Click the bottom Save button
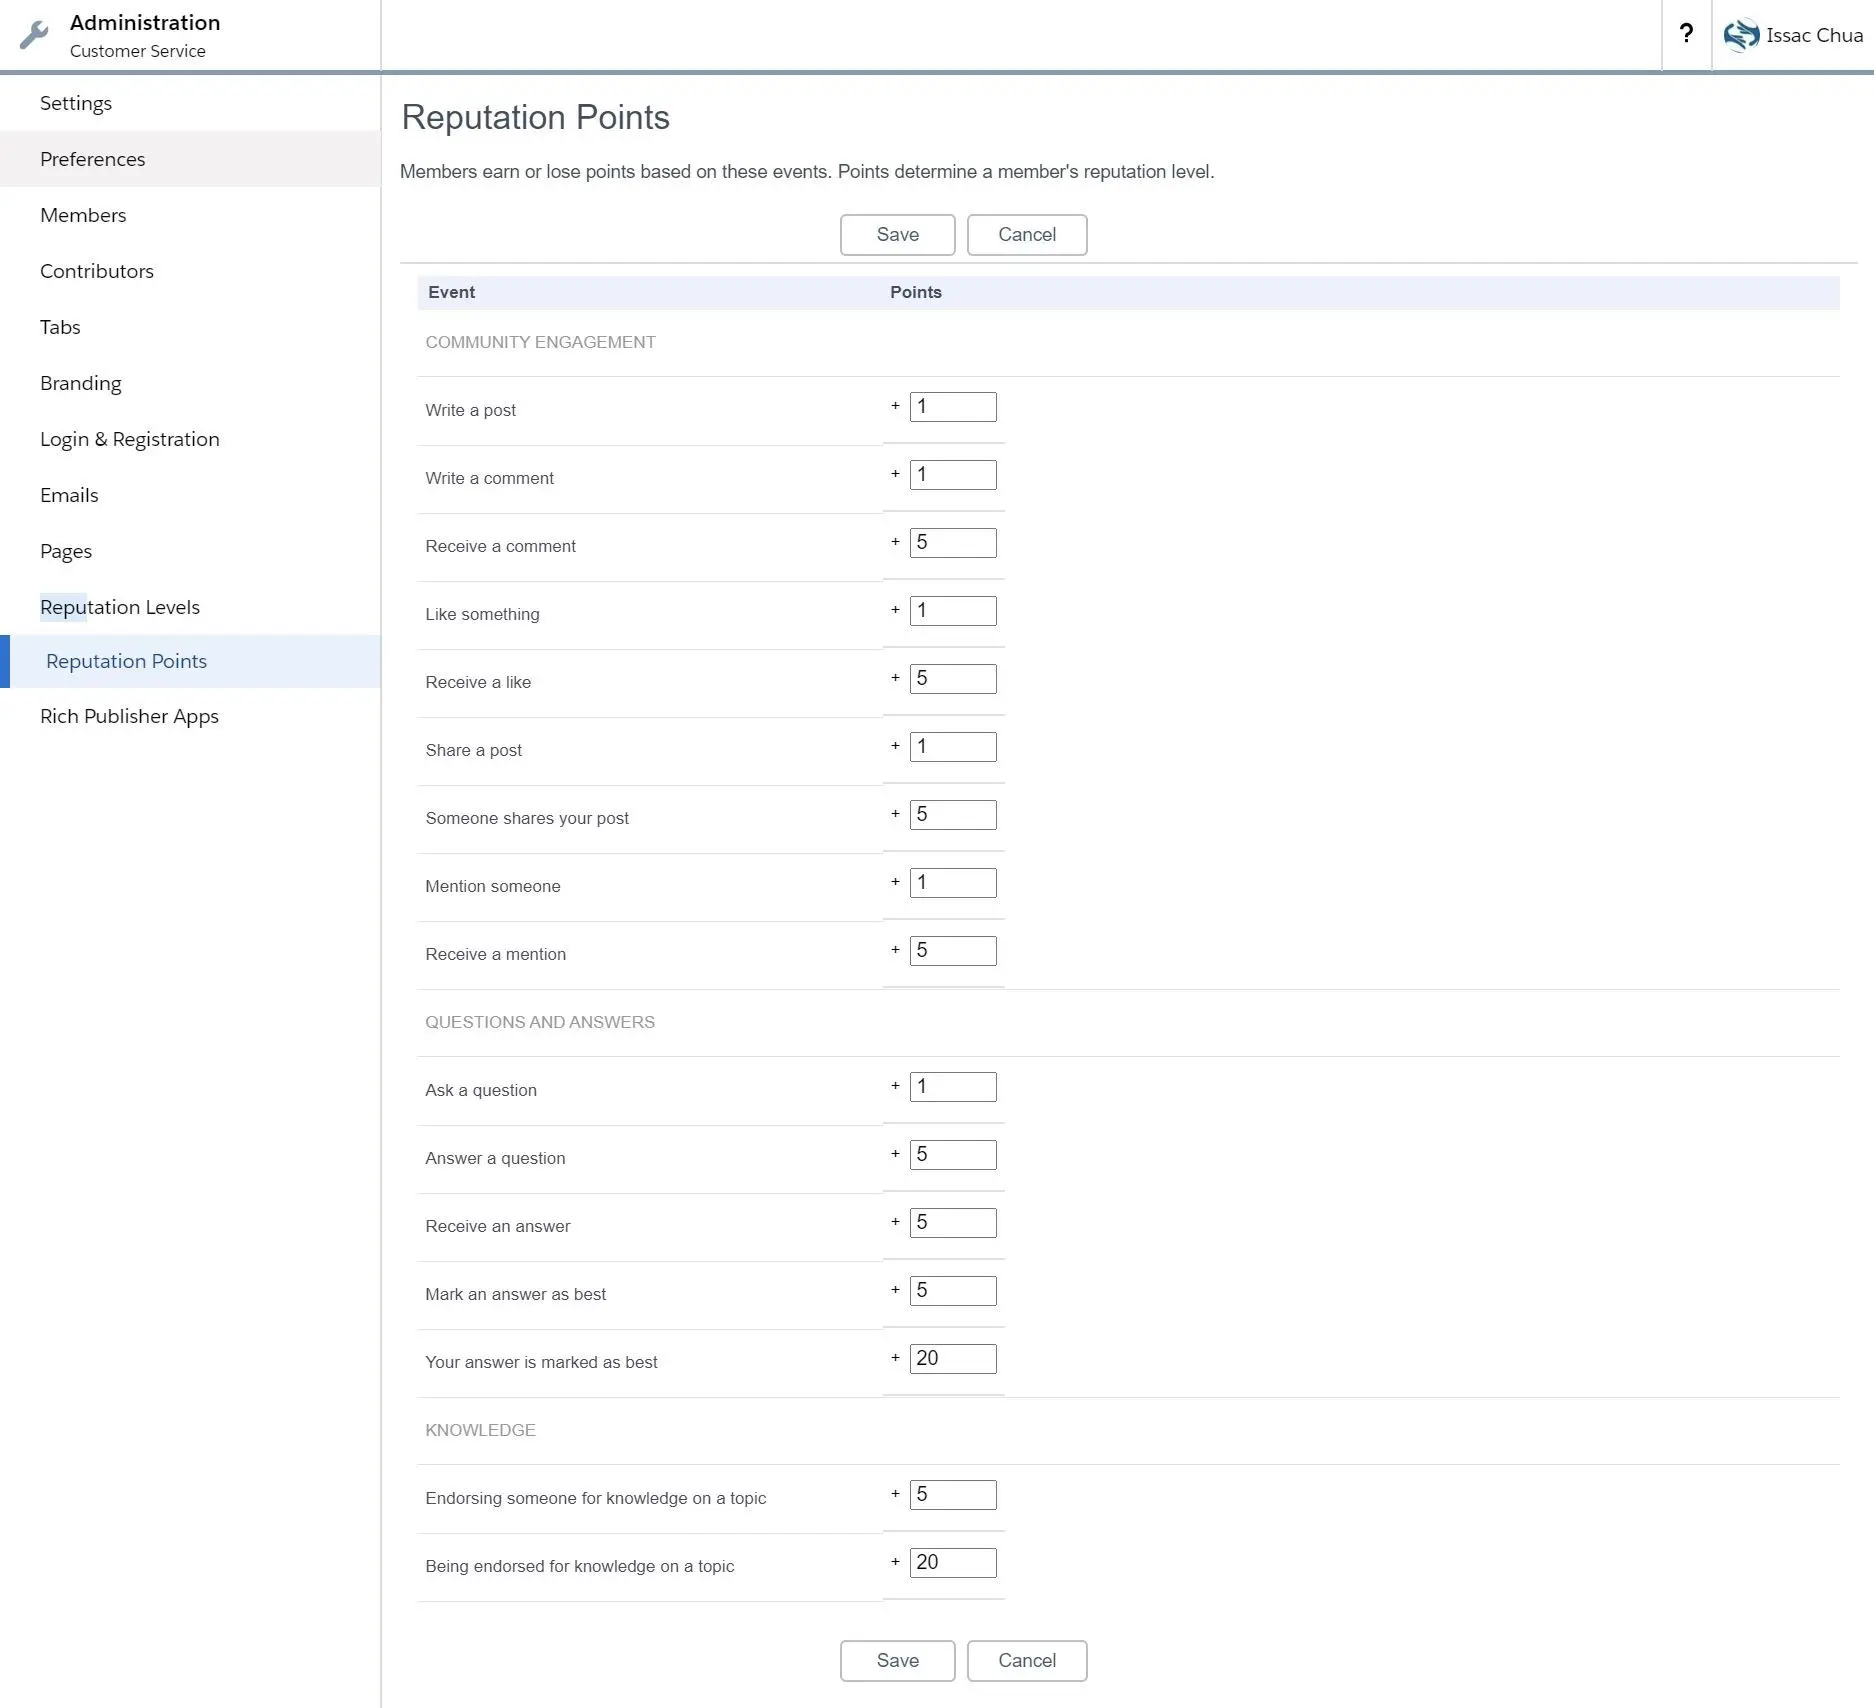1874x1708 pixels. (x=897, y=1661)
